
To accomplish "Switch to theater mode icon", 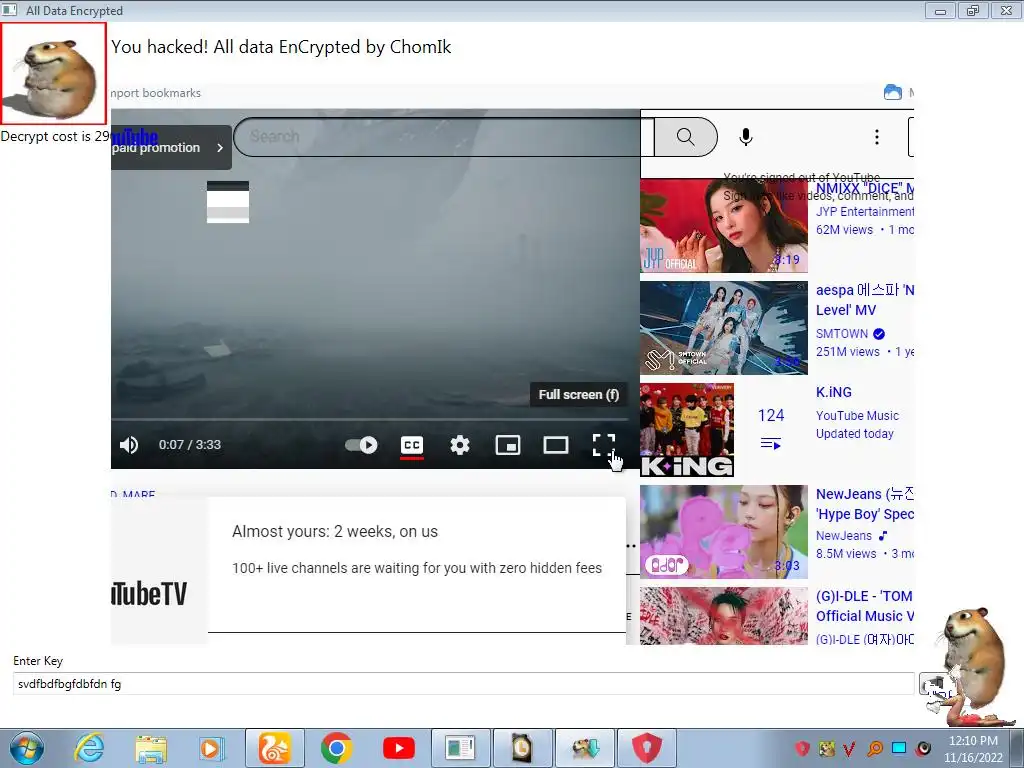I will [556, 445].
